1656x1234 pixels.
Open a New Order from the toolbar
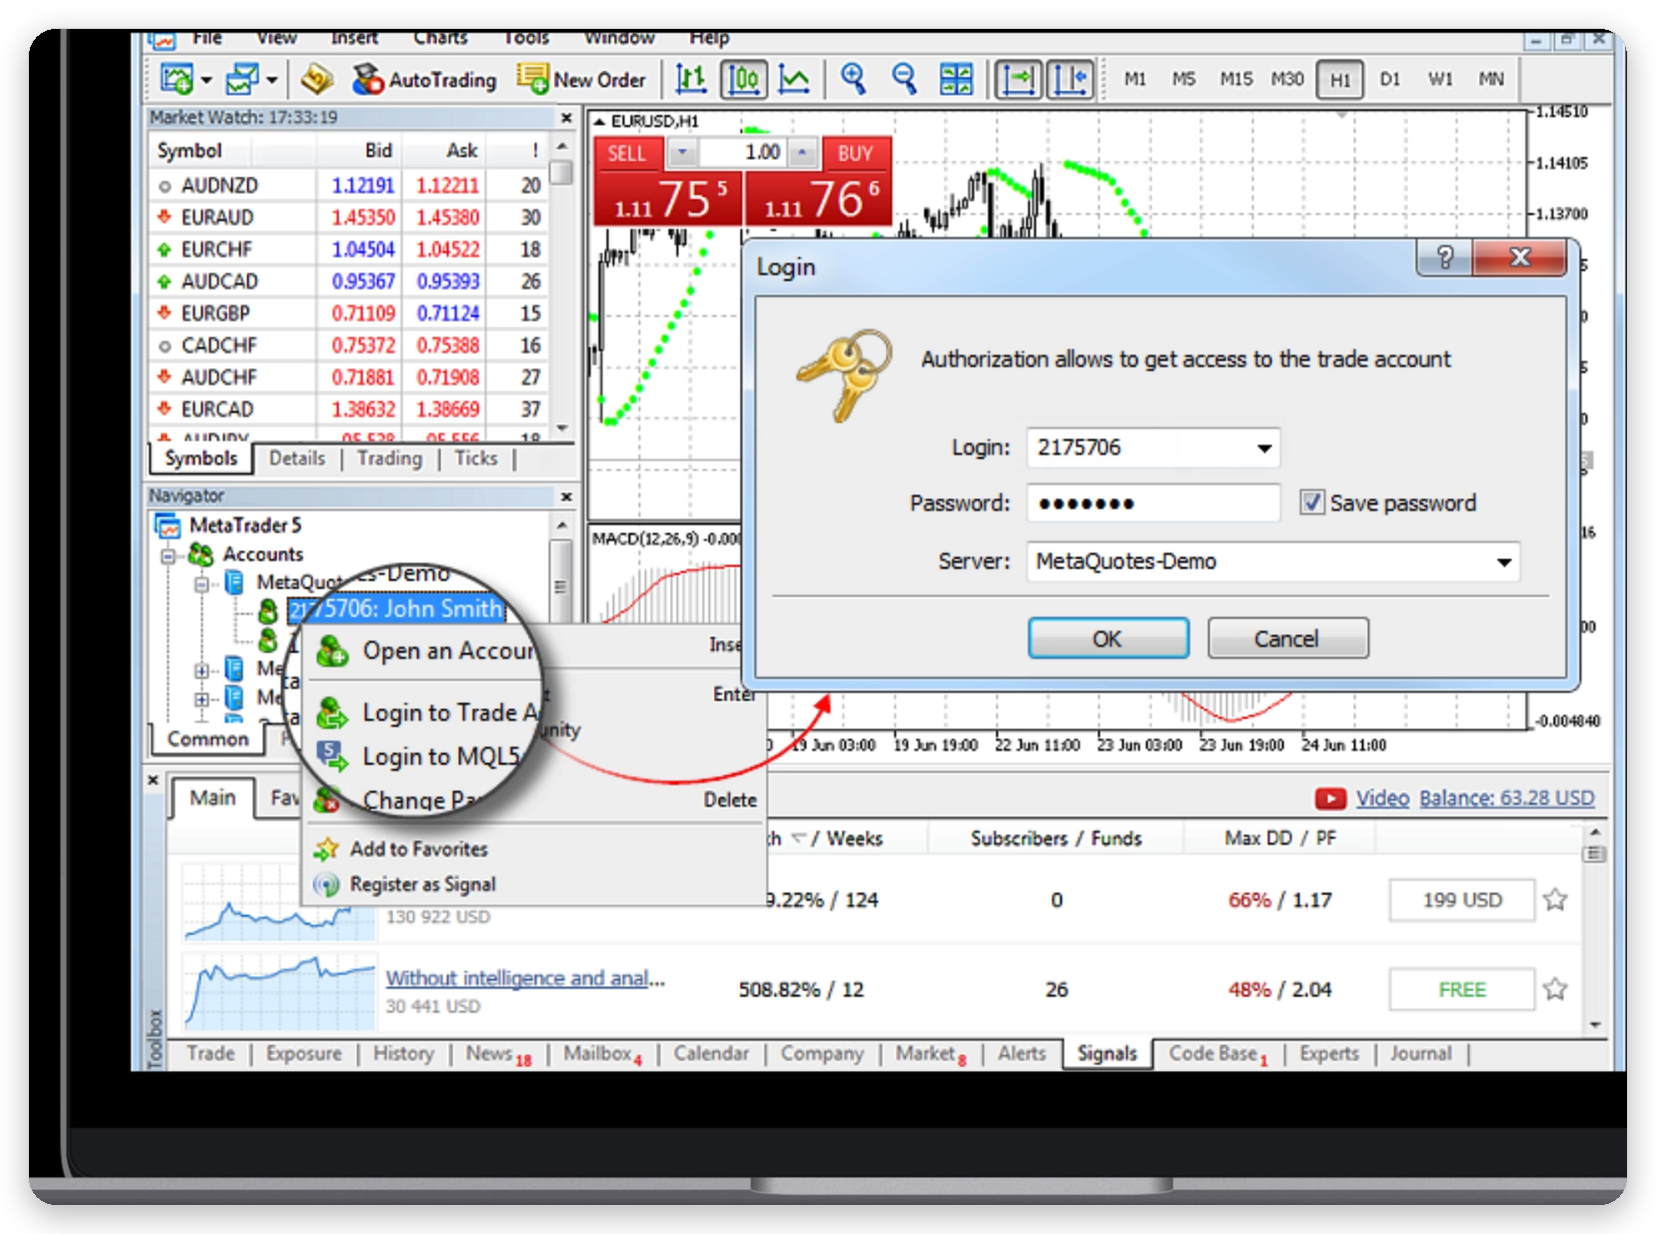[581, 79]
